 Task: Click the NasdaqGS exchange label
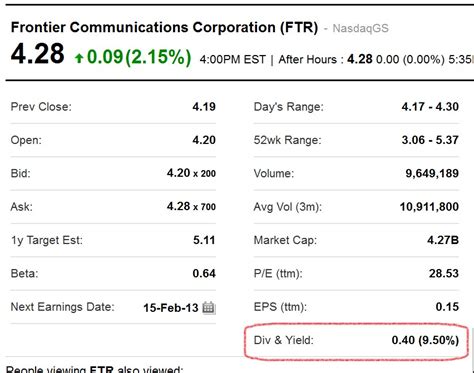tap(361, 28)
